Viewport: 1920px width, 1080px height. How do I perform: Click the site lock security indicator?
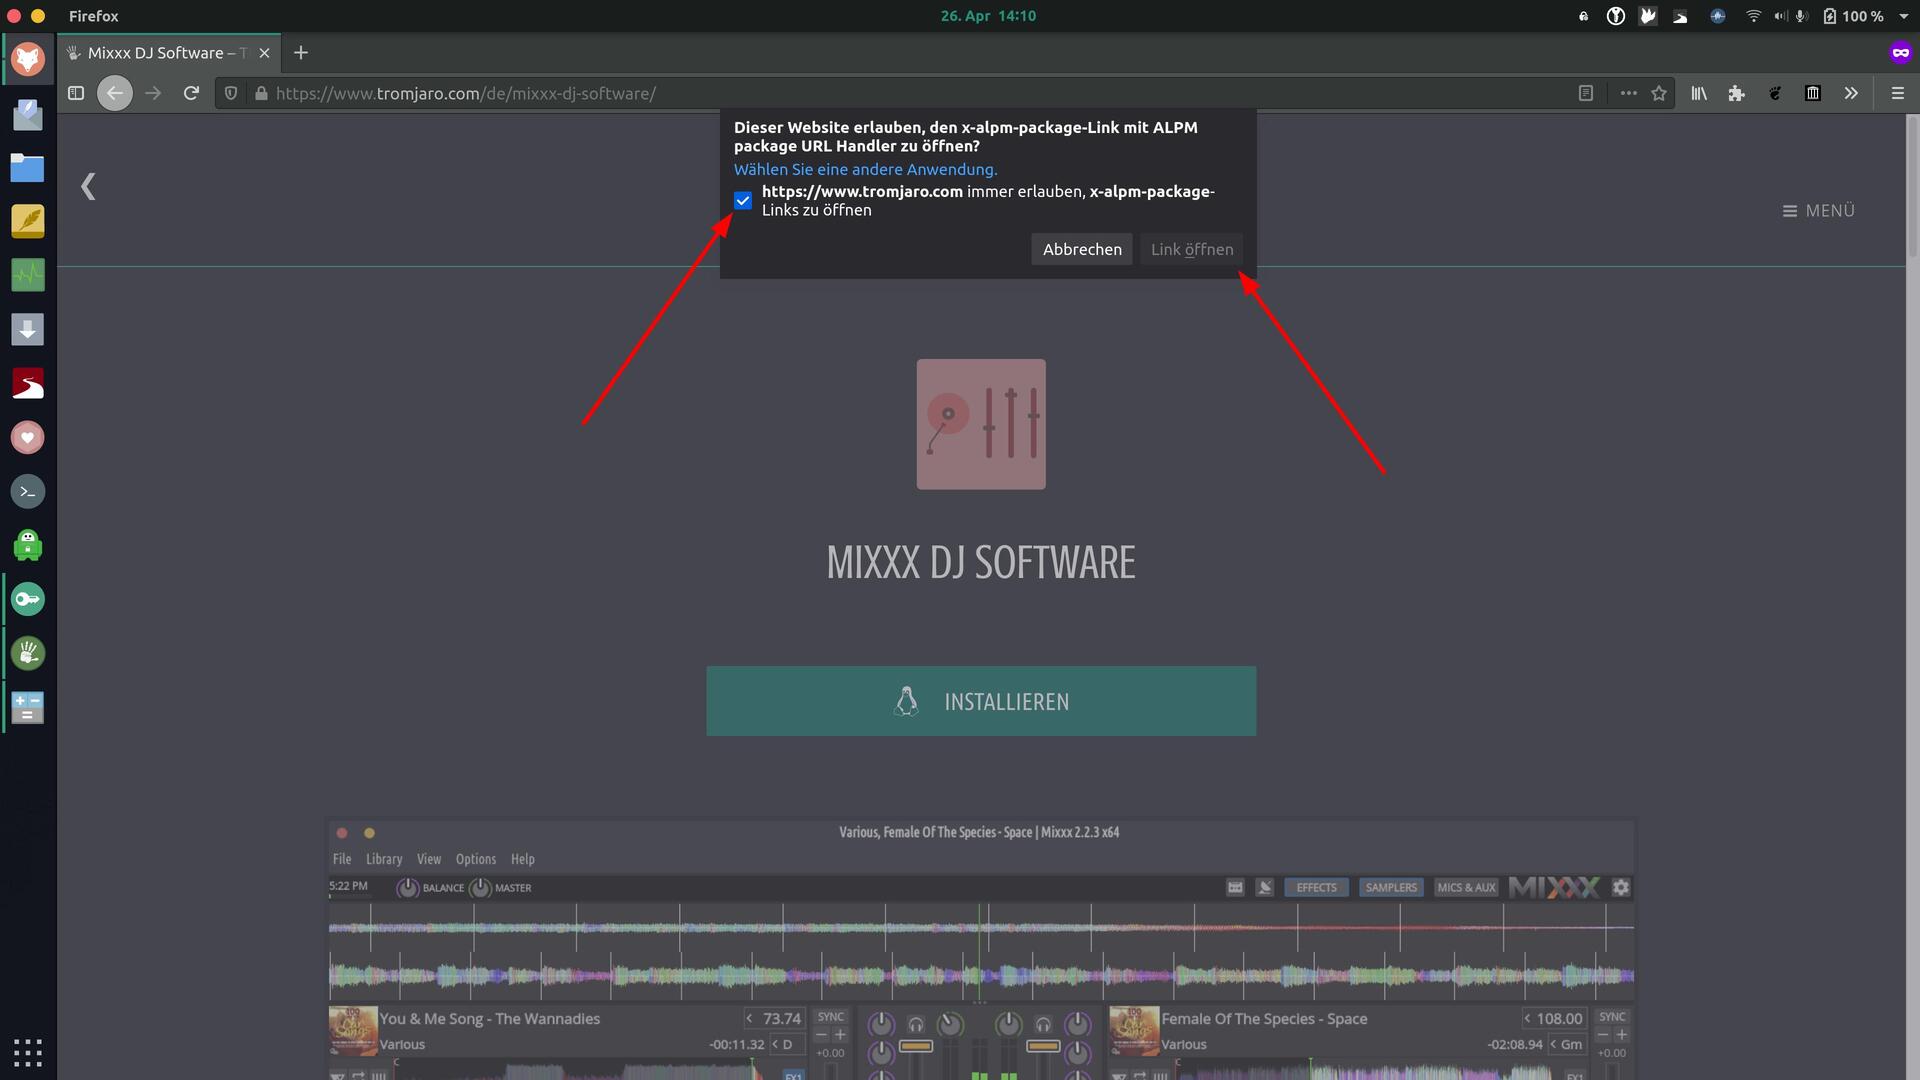[x=261, y=93]
